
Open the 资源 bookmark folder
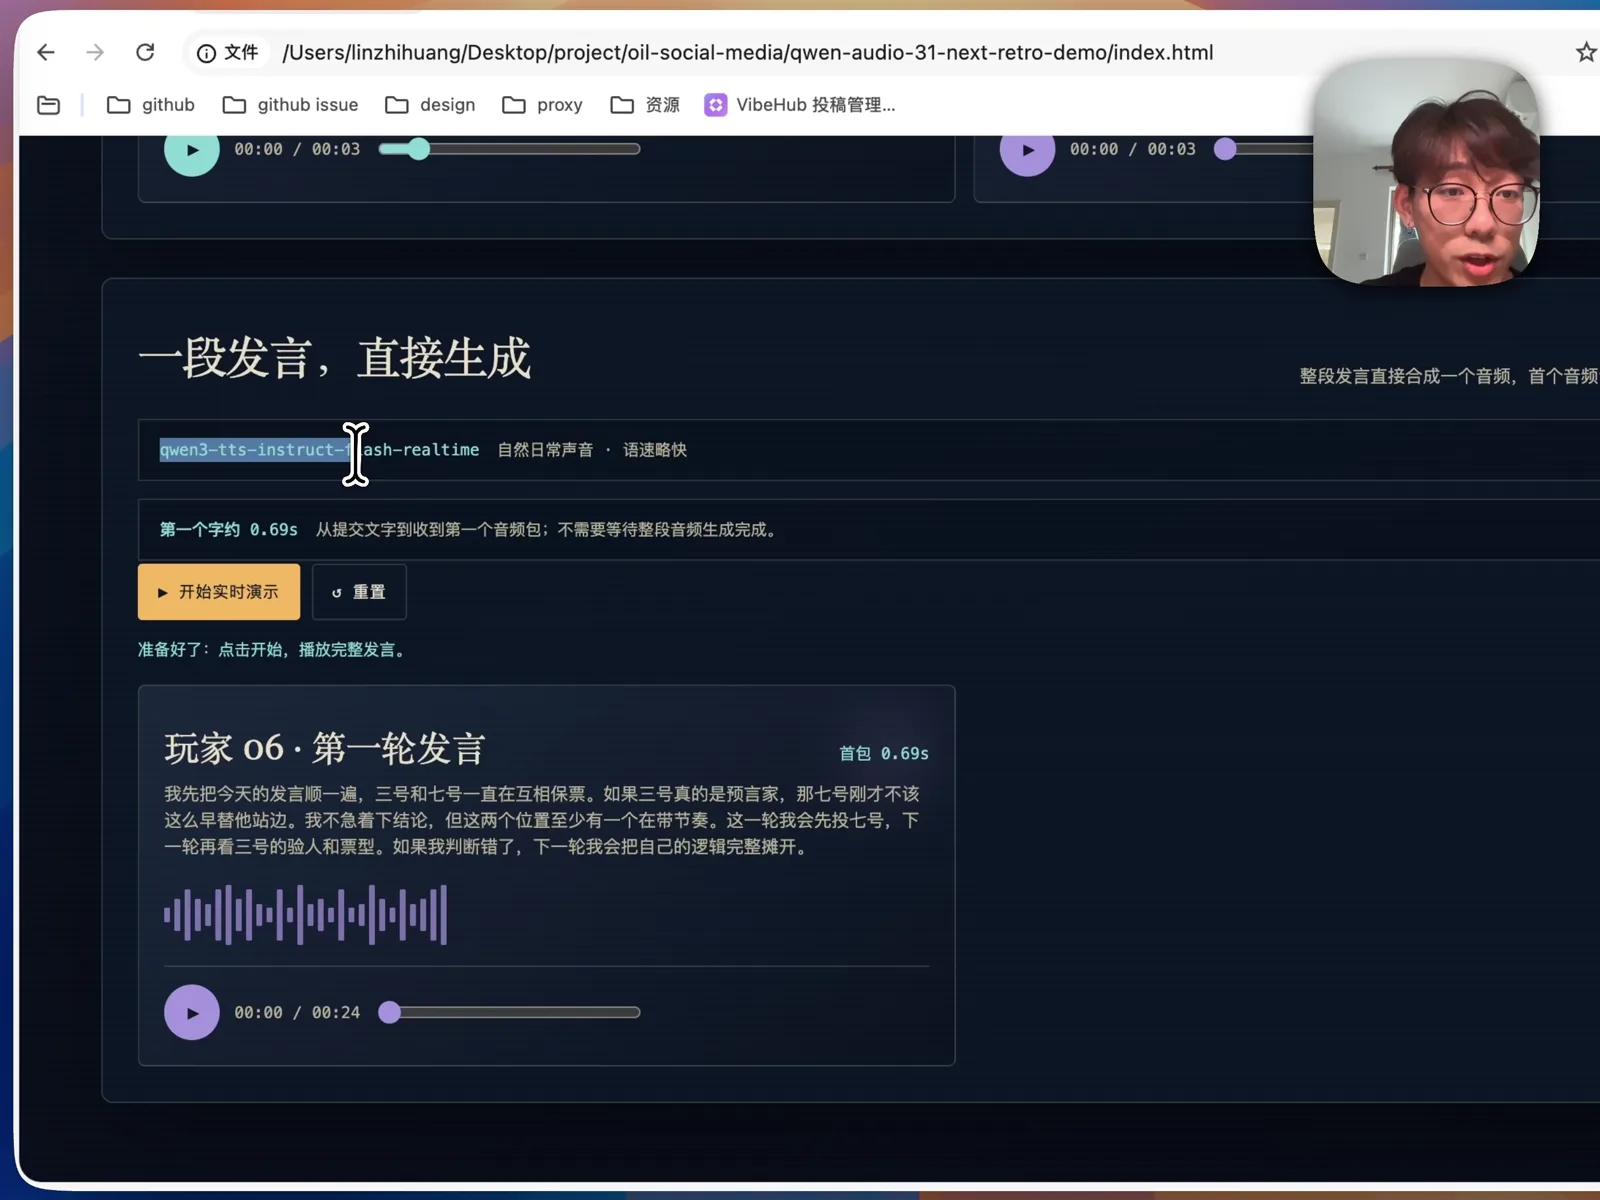(645, 105)
